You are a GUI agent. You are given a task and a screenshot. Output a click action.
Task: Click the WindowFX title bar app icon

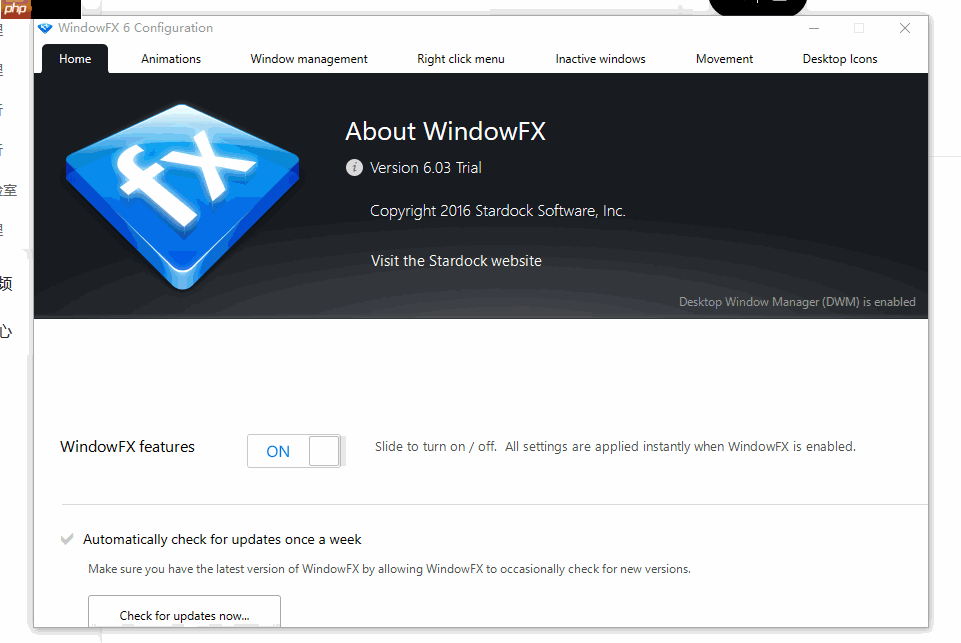pyautogui.click(x=45, y=28)
